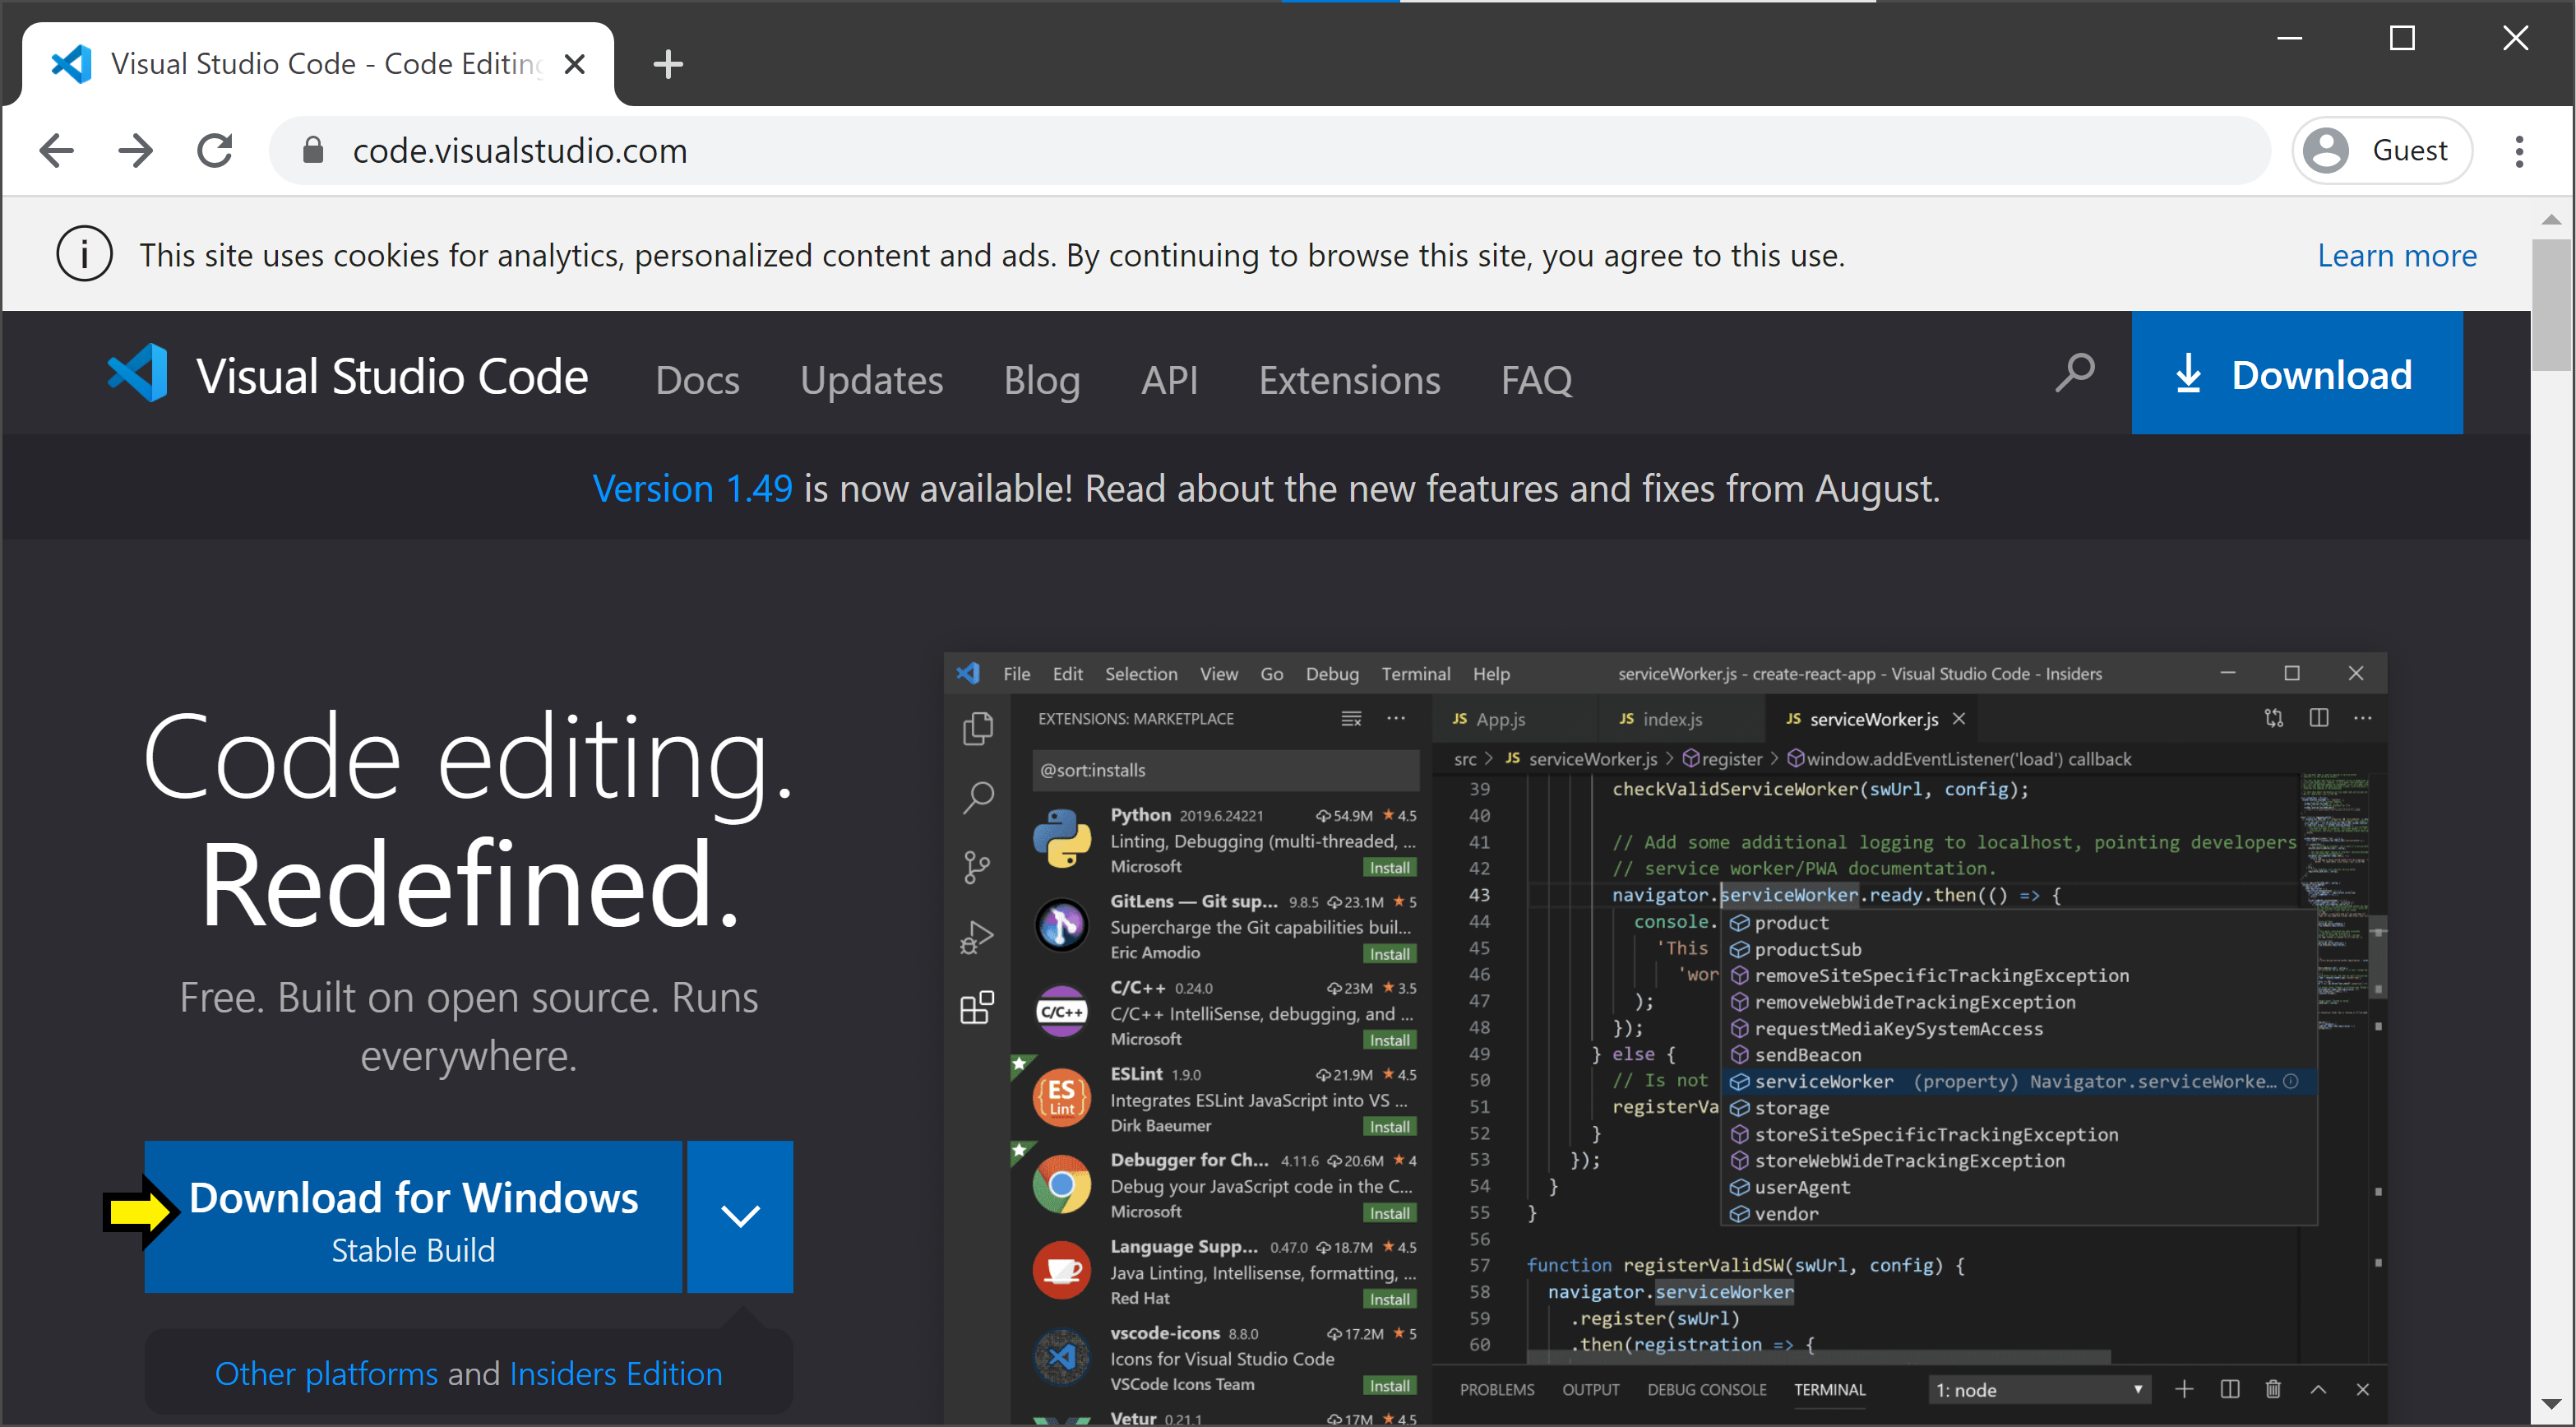2576x1427 pixels.
Task: Click the cookie notice info icon
Action: (84, 255)
